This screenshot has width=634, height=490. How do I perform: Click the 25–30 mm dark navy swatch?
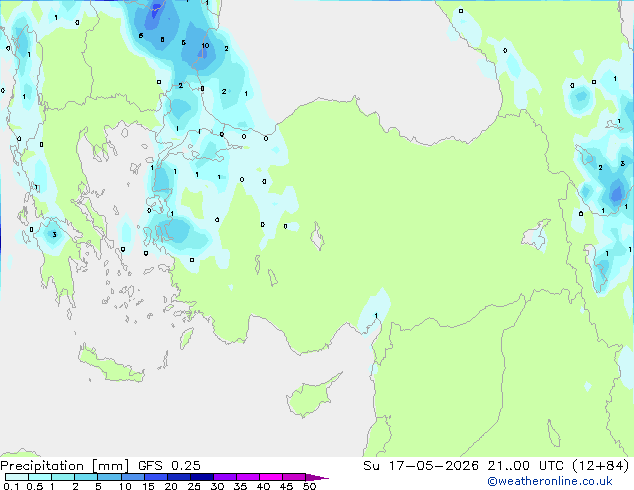click(201, 477)
